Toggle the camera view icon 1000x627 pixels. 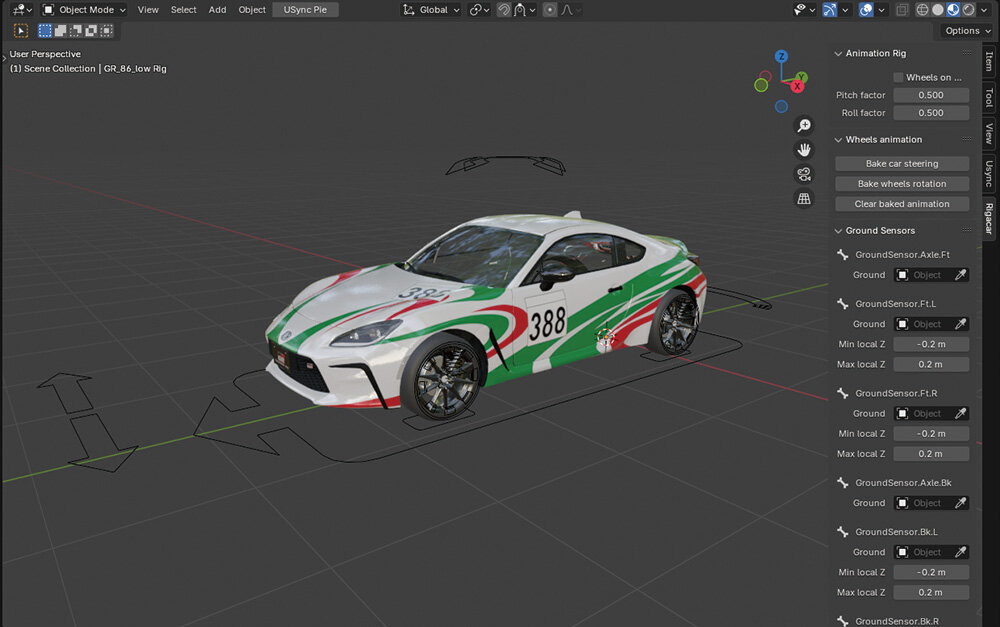point(804,174)
